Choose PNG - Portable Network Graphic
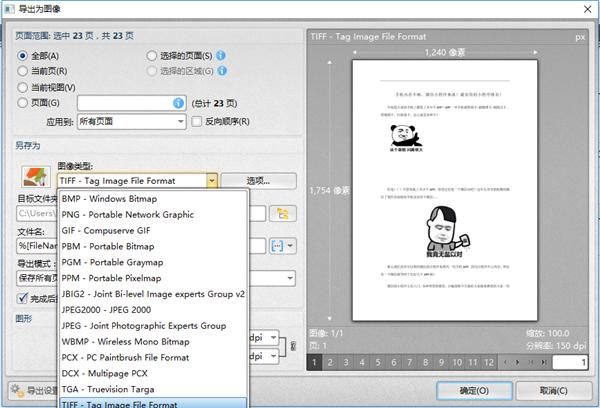The height and width of the screenshot is (408, 600). pyautogui.click(x=153, y=214)
